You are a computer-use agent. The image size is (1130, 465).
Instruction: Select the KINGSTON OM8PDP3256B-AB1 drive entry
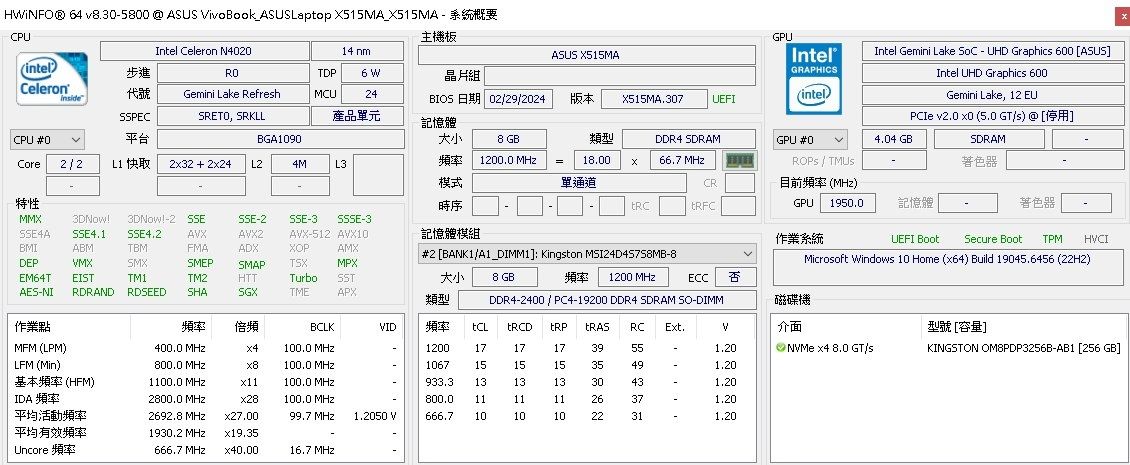pos(1023,348)
